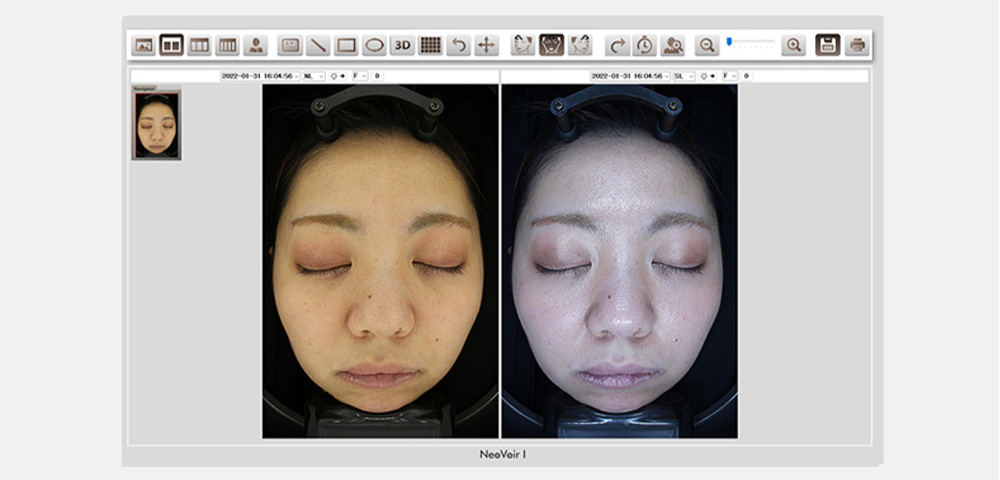Viewport: 1000px width, 480px height.
Task: Open the 3D view
Action: click(402, 45)
